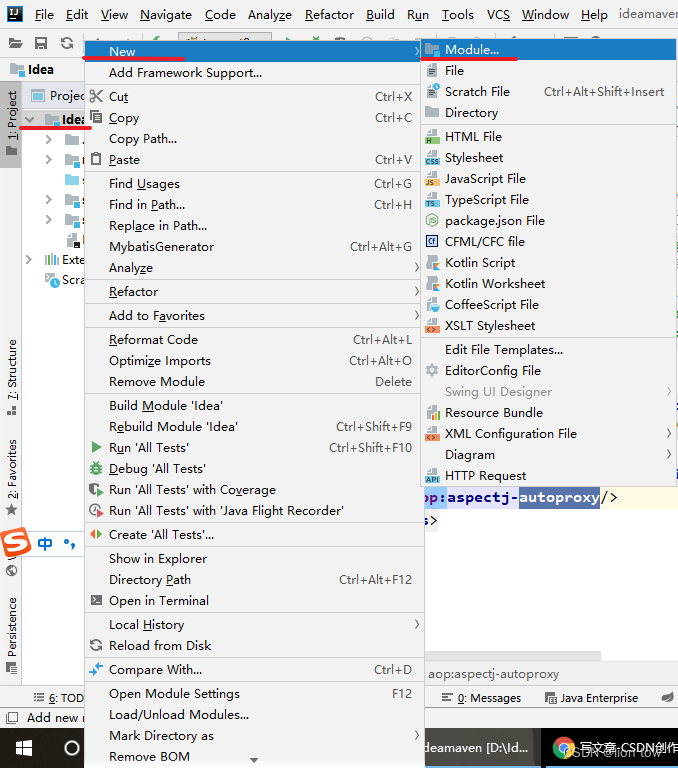This screenshot has height=768, width=678.
Task: Click the EditorConfig gear icon
Action: (x=432, y=370)
